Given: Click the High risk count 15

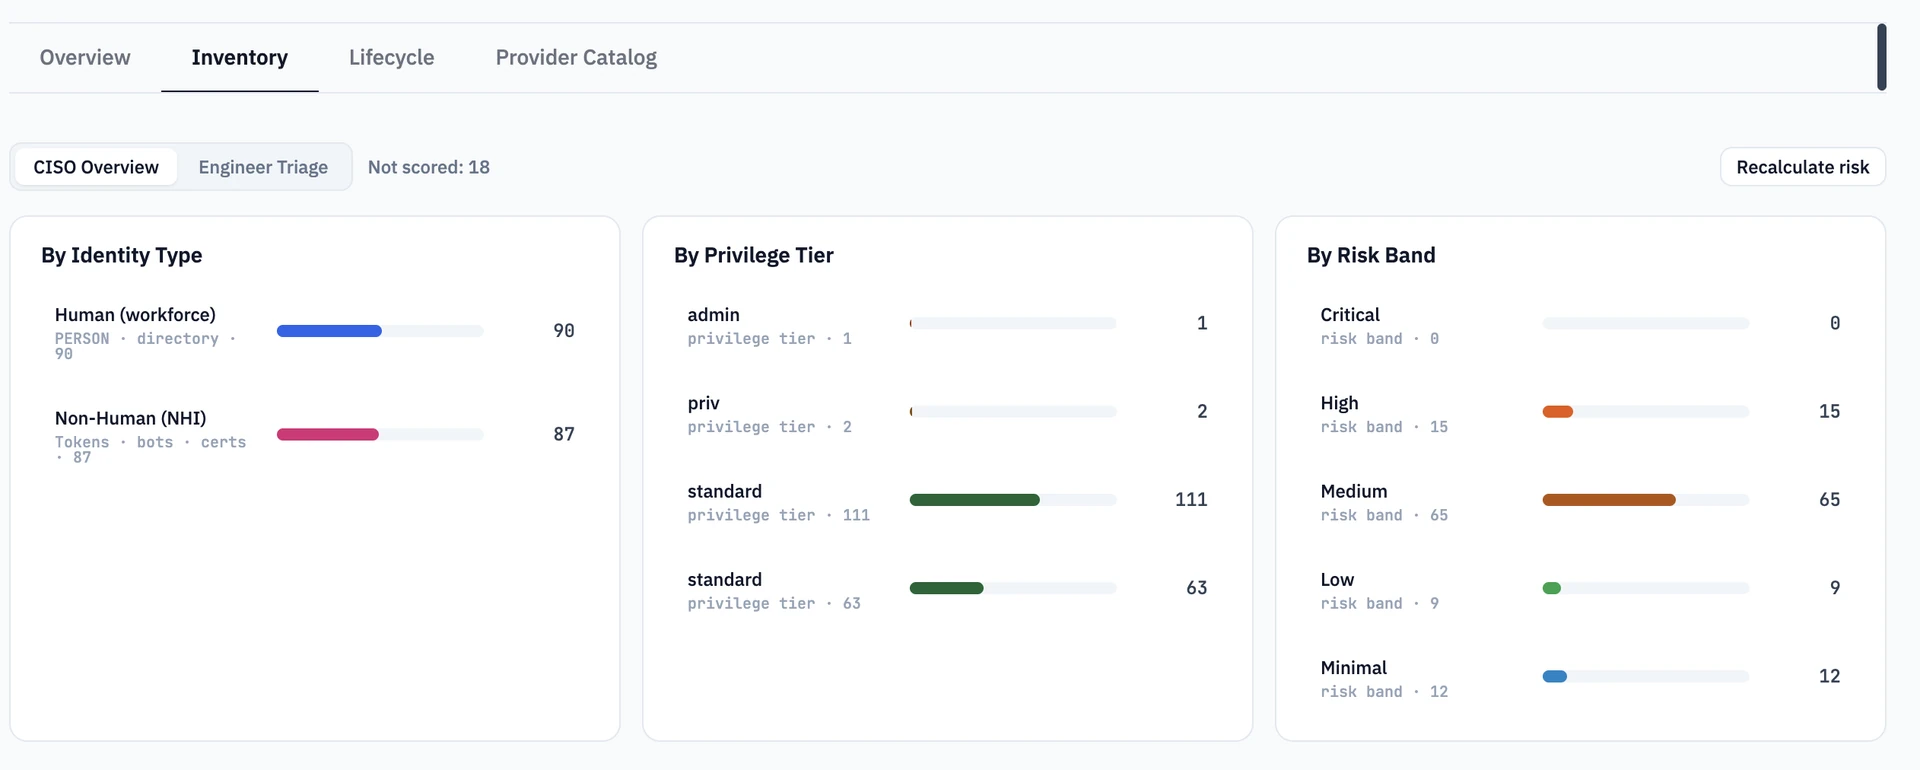Looking at the screenshot, I should (x=1829, y=412).
